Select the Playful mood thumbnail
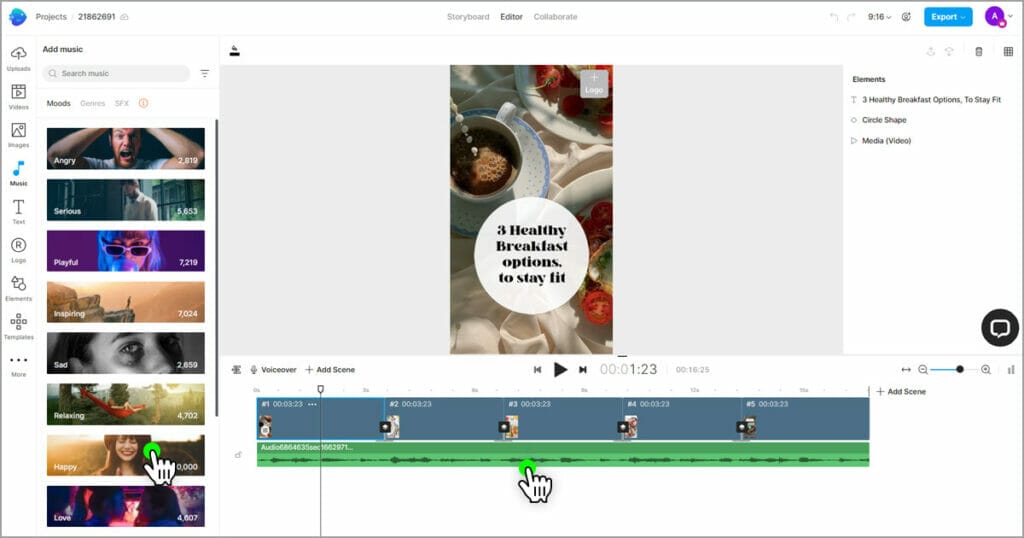Viewport: 1024px width, 538px height. [x=125, y=251]
